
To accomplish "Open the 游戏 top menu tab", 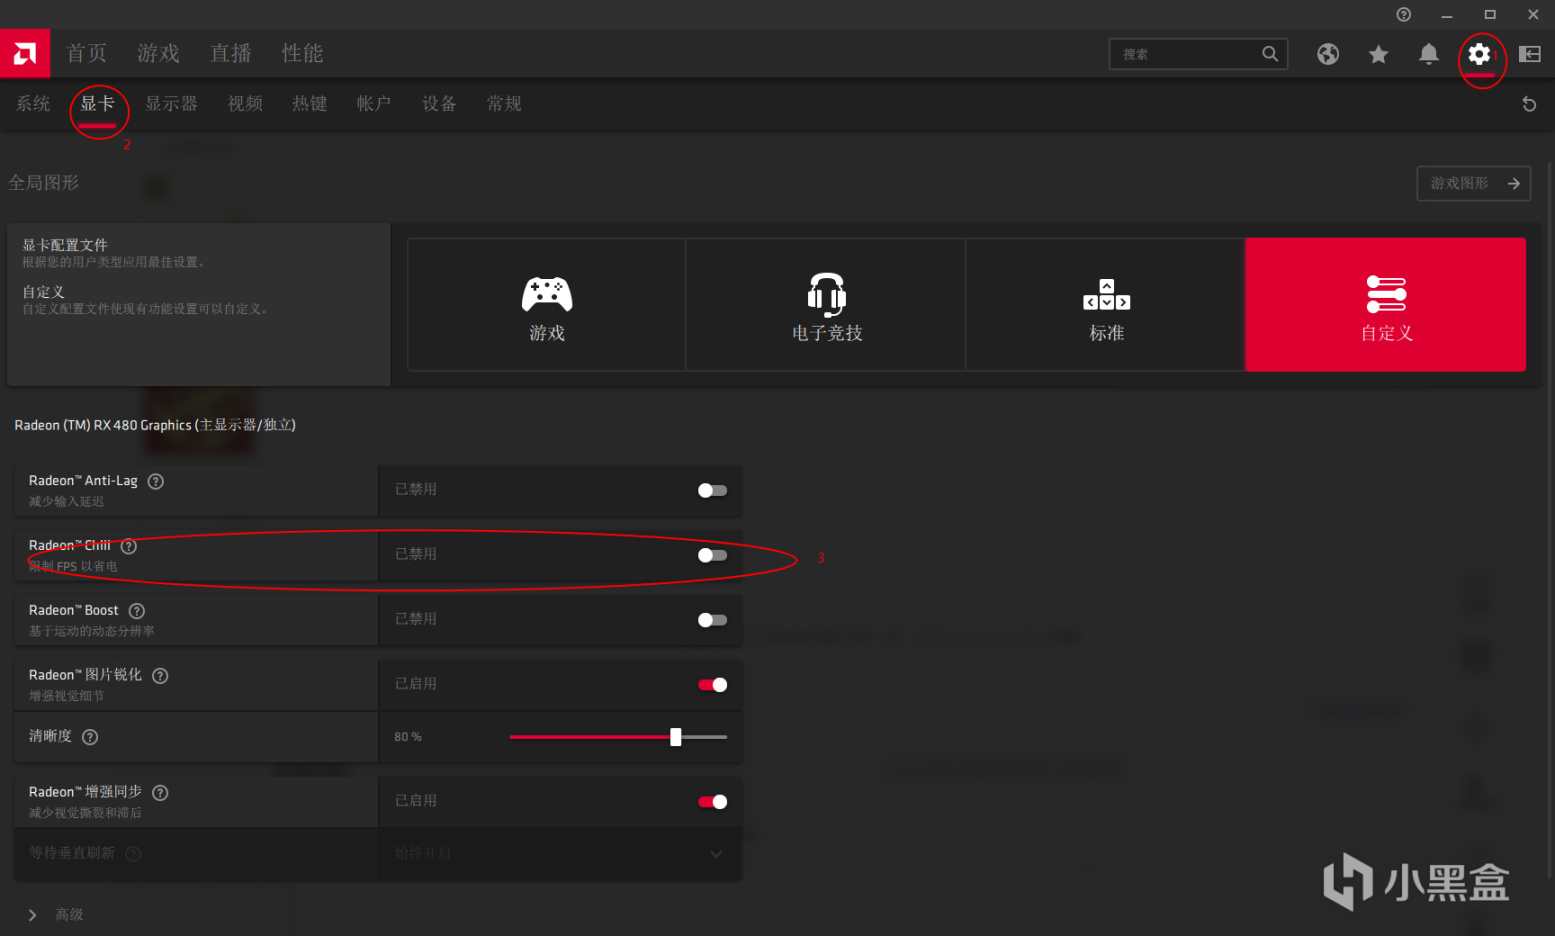I will point(158,53).
